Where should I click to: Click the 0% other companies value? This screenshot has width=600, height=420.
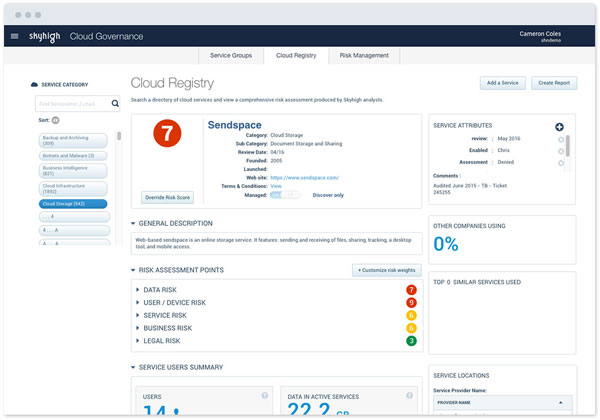pos(446,244)
